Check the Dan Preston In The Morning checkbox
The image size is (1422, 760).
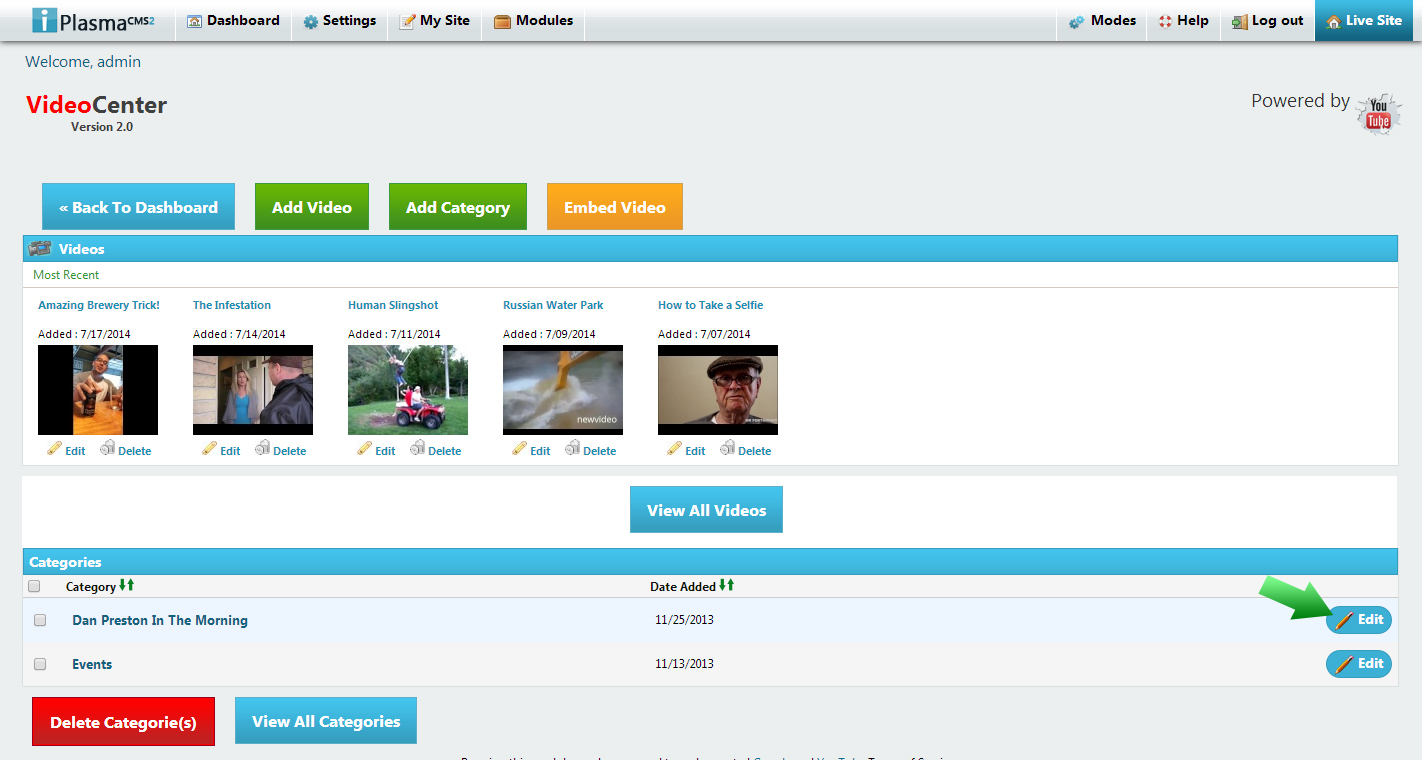coord(40,620)
